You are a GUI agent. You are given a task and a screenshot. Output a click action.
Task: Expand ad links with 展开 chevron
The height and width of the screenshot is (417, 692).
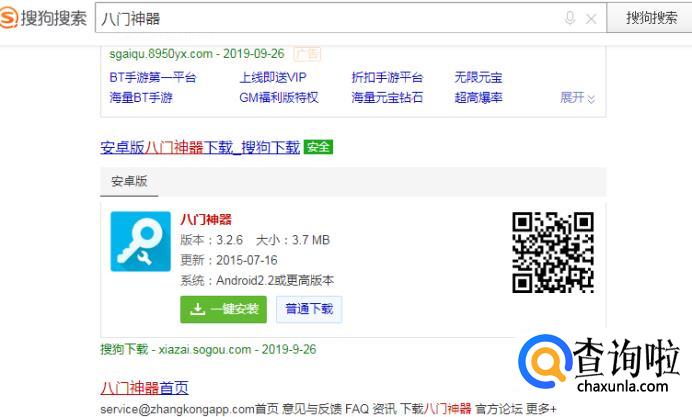pos(577,98)
